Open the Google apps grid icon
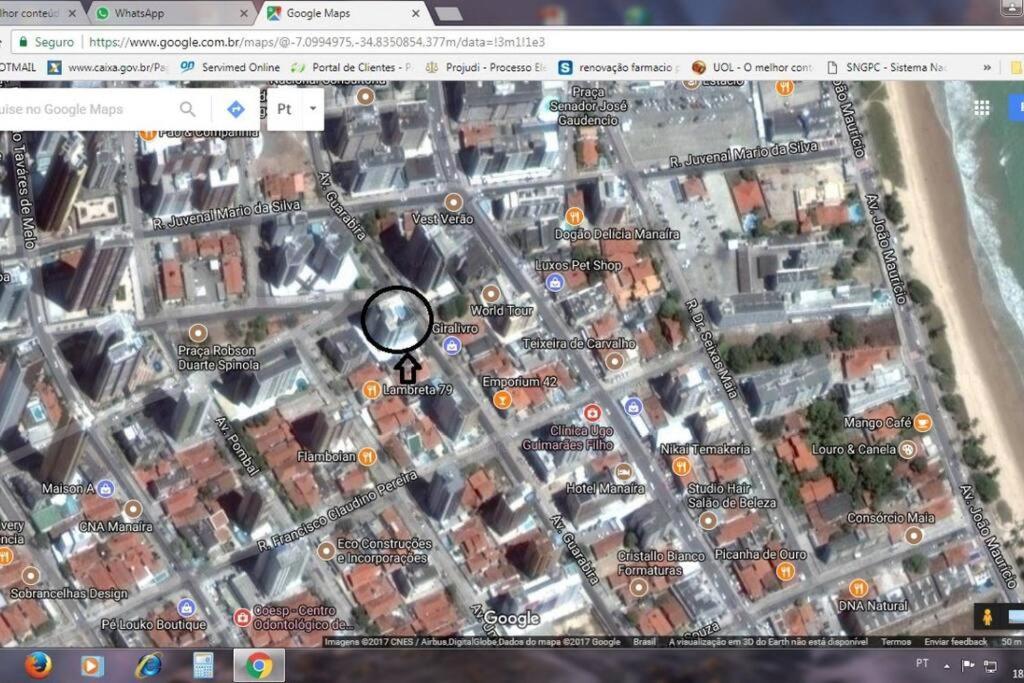Viewport: 1024px width, 683px height. (x=982, y=108)
